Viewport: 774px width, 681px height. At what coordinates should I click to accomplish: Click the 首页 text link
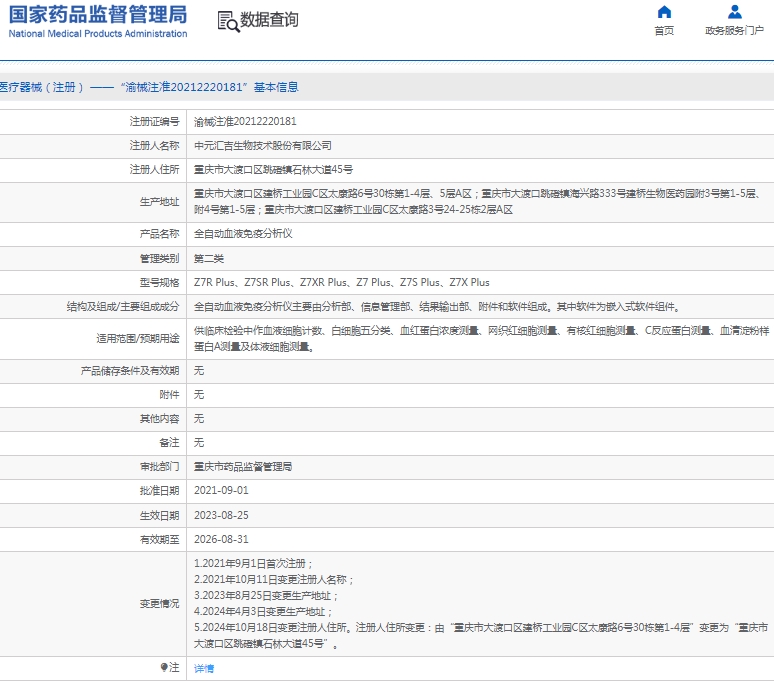point(664,31)
